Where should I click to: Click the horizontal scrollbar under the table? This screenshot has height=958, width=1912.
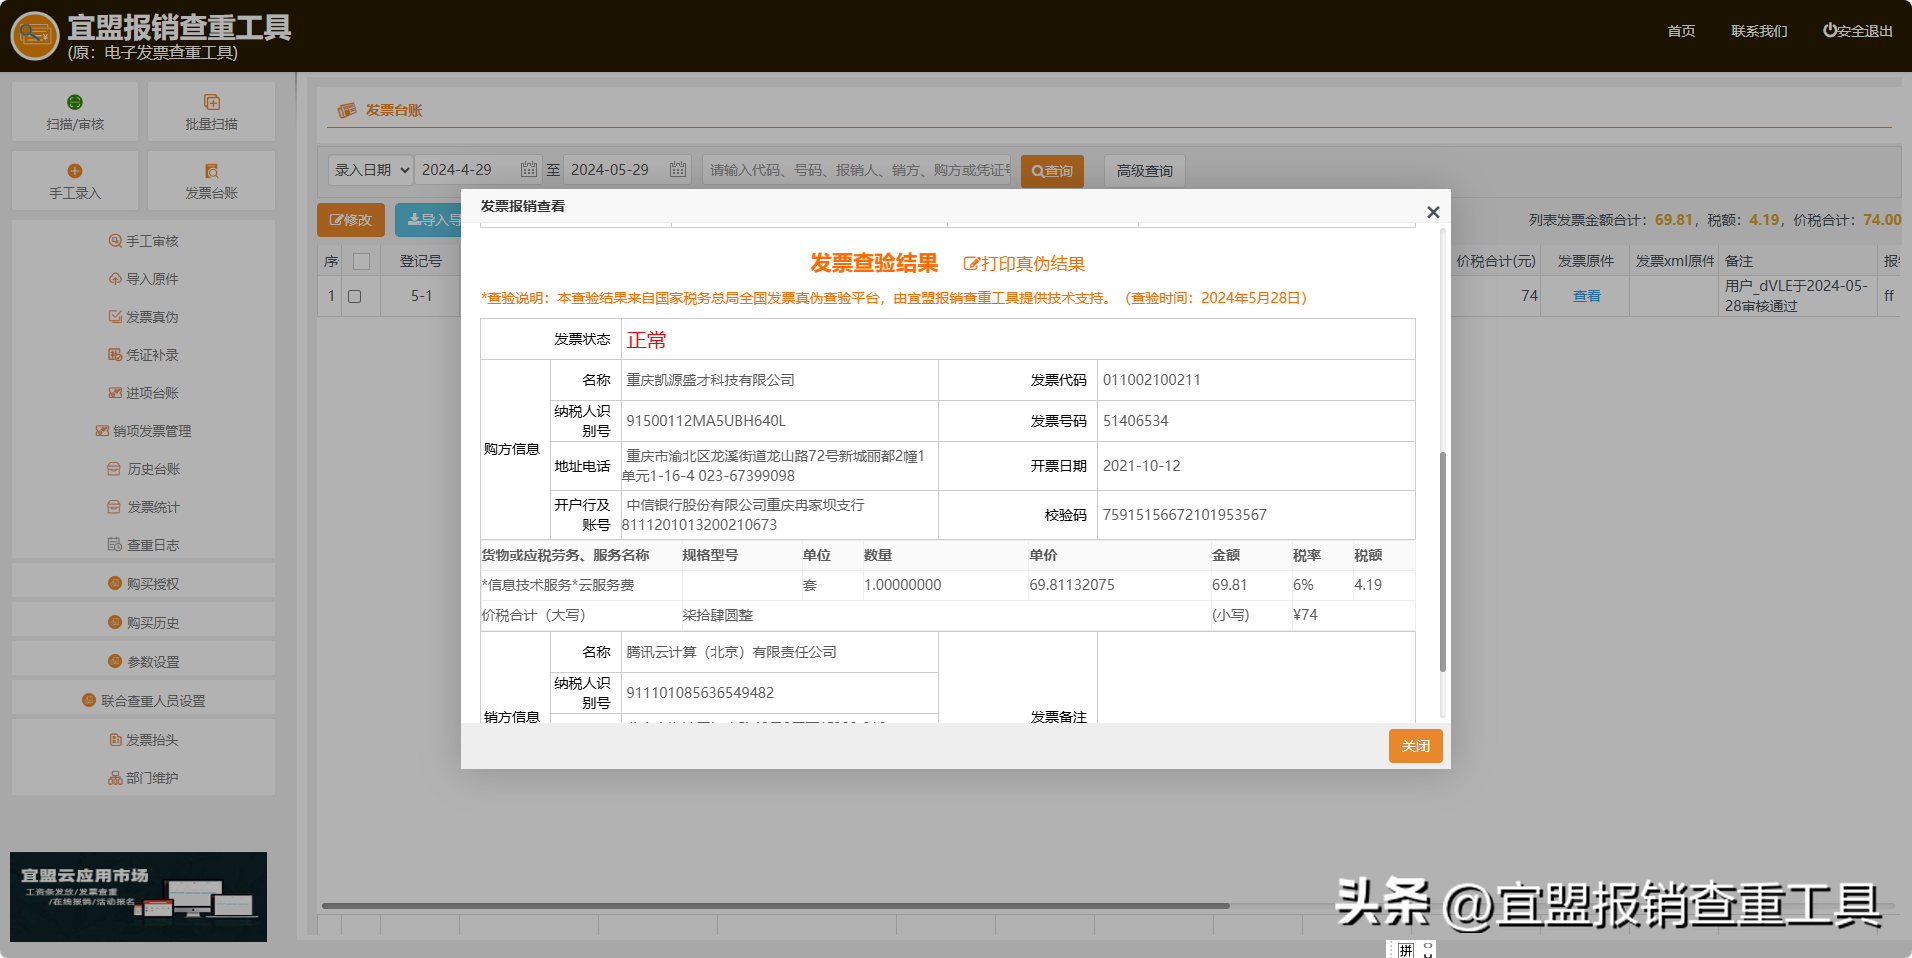click(x=775, y=906)
